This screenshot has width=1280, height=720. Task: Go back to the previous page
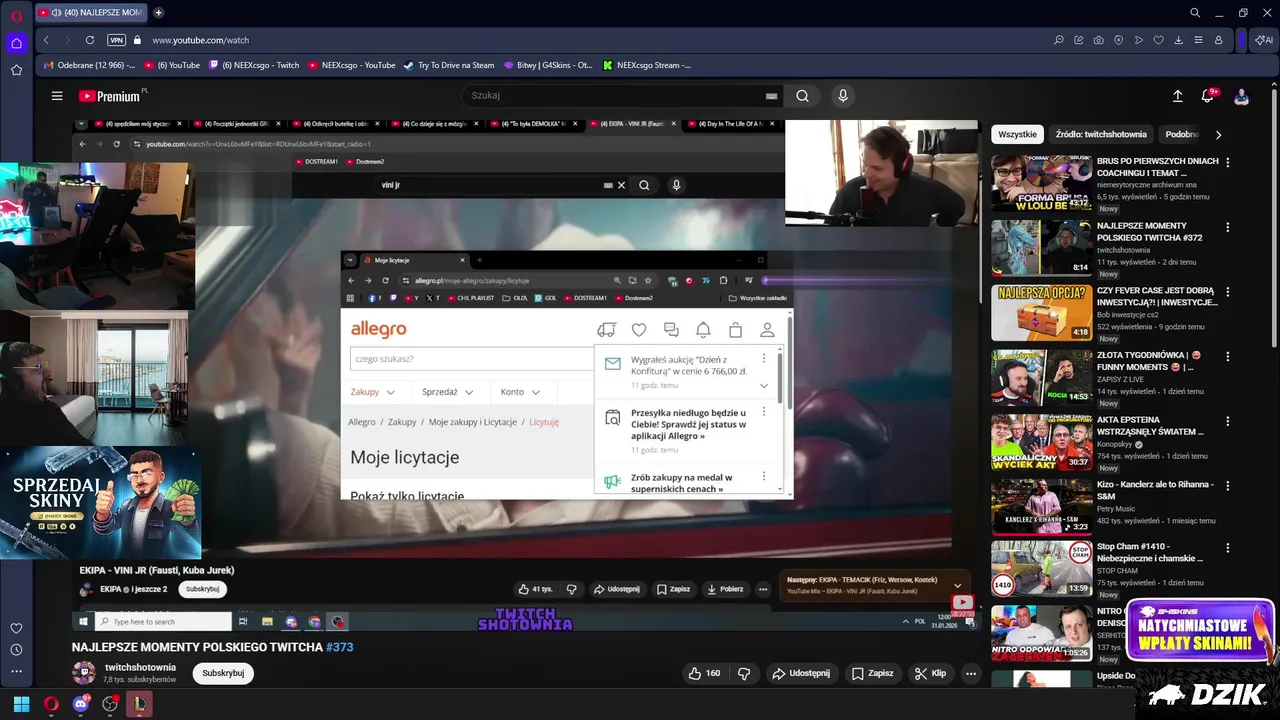click(x=46, y=40)
